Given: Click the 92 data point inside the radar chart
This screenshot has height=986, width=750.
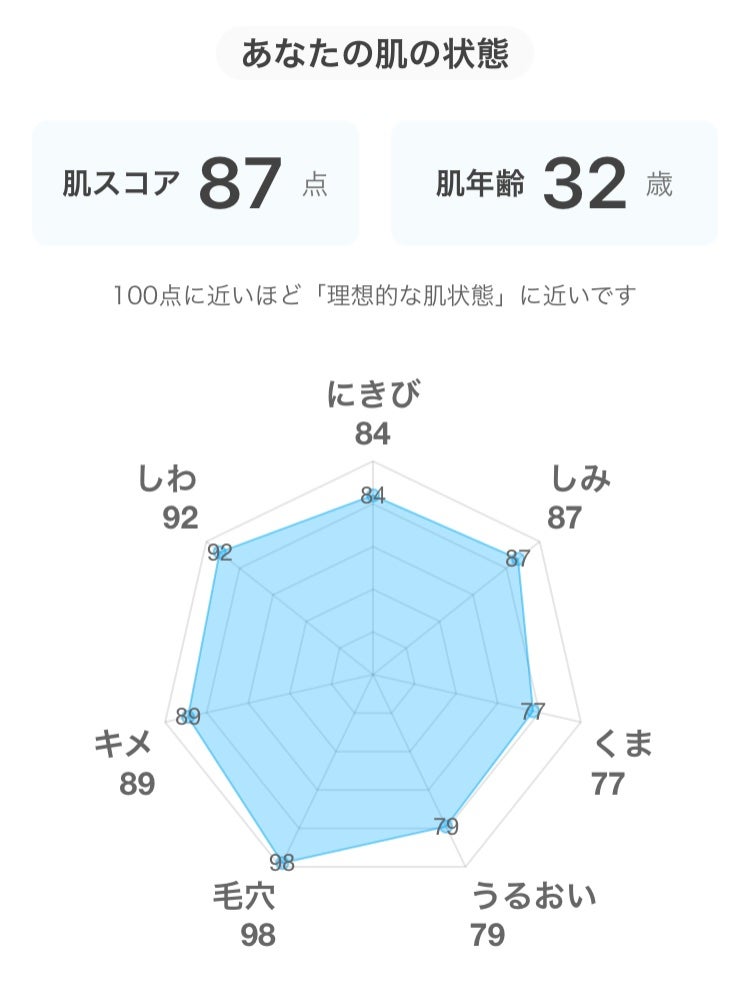Looking at the screenshot, I should [x=220, y=553].
